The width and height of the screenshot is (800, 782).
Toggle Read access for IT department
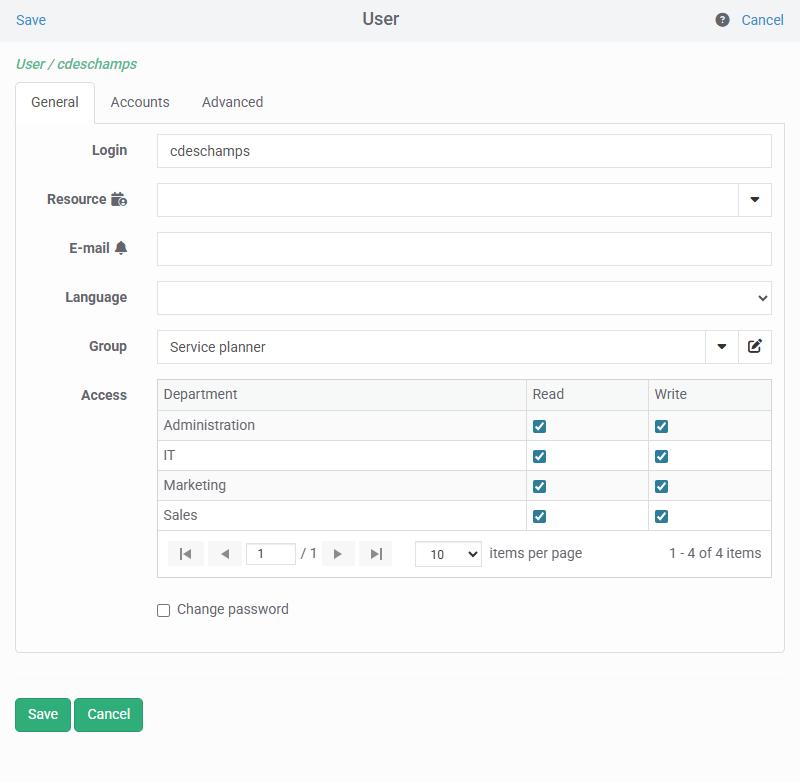tap(539, 456)
